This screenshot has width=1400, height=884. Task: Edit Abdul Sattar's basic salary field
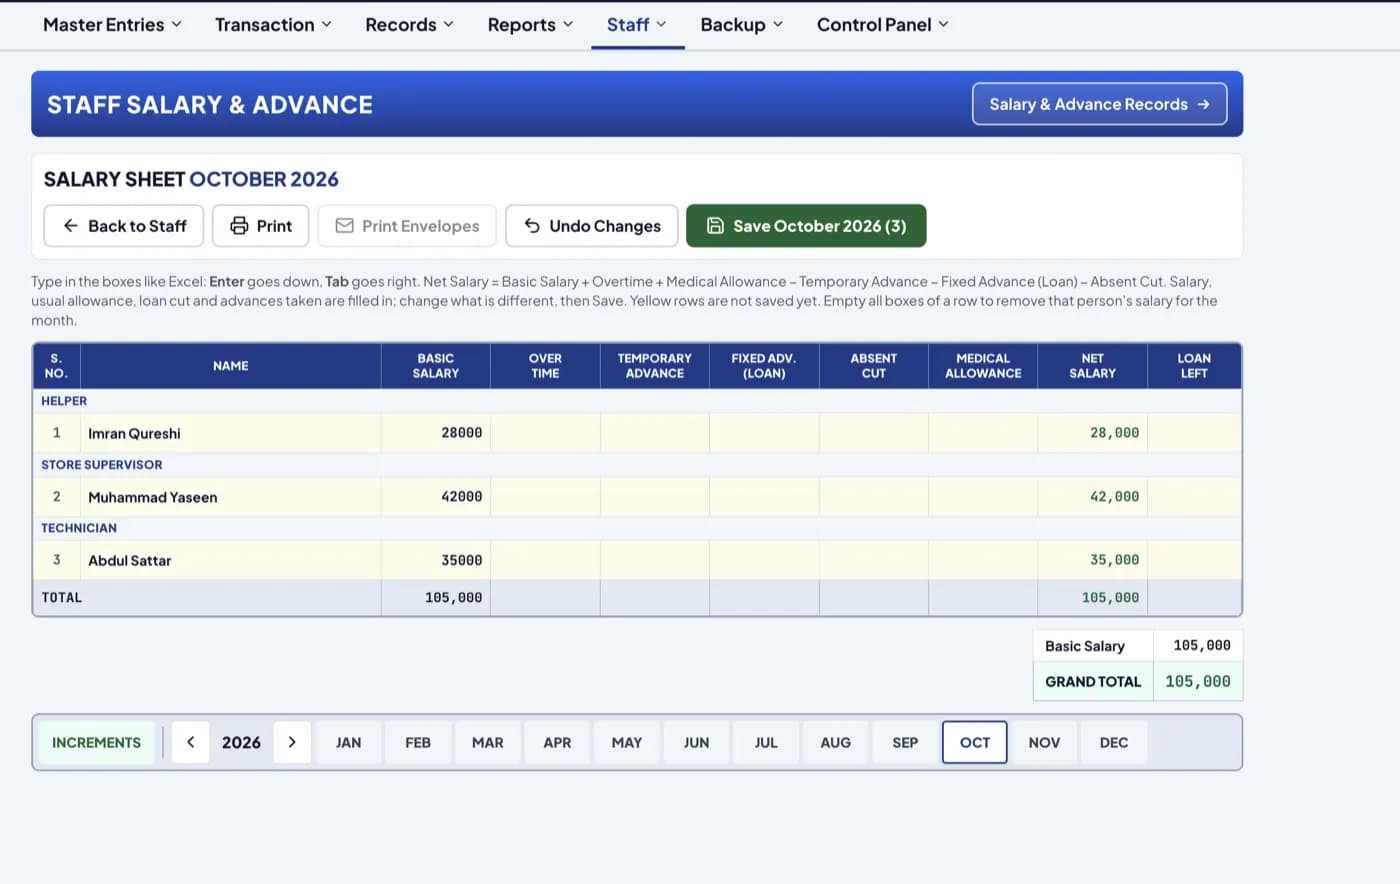coord(436,560)
